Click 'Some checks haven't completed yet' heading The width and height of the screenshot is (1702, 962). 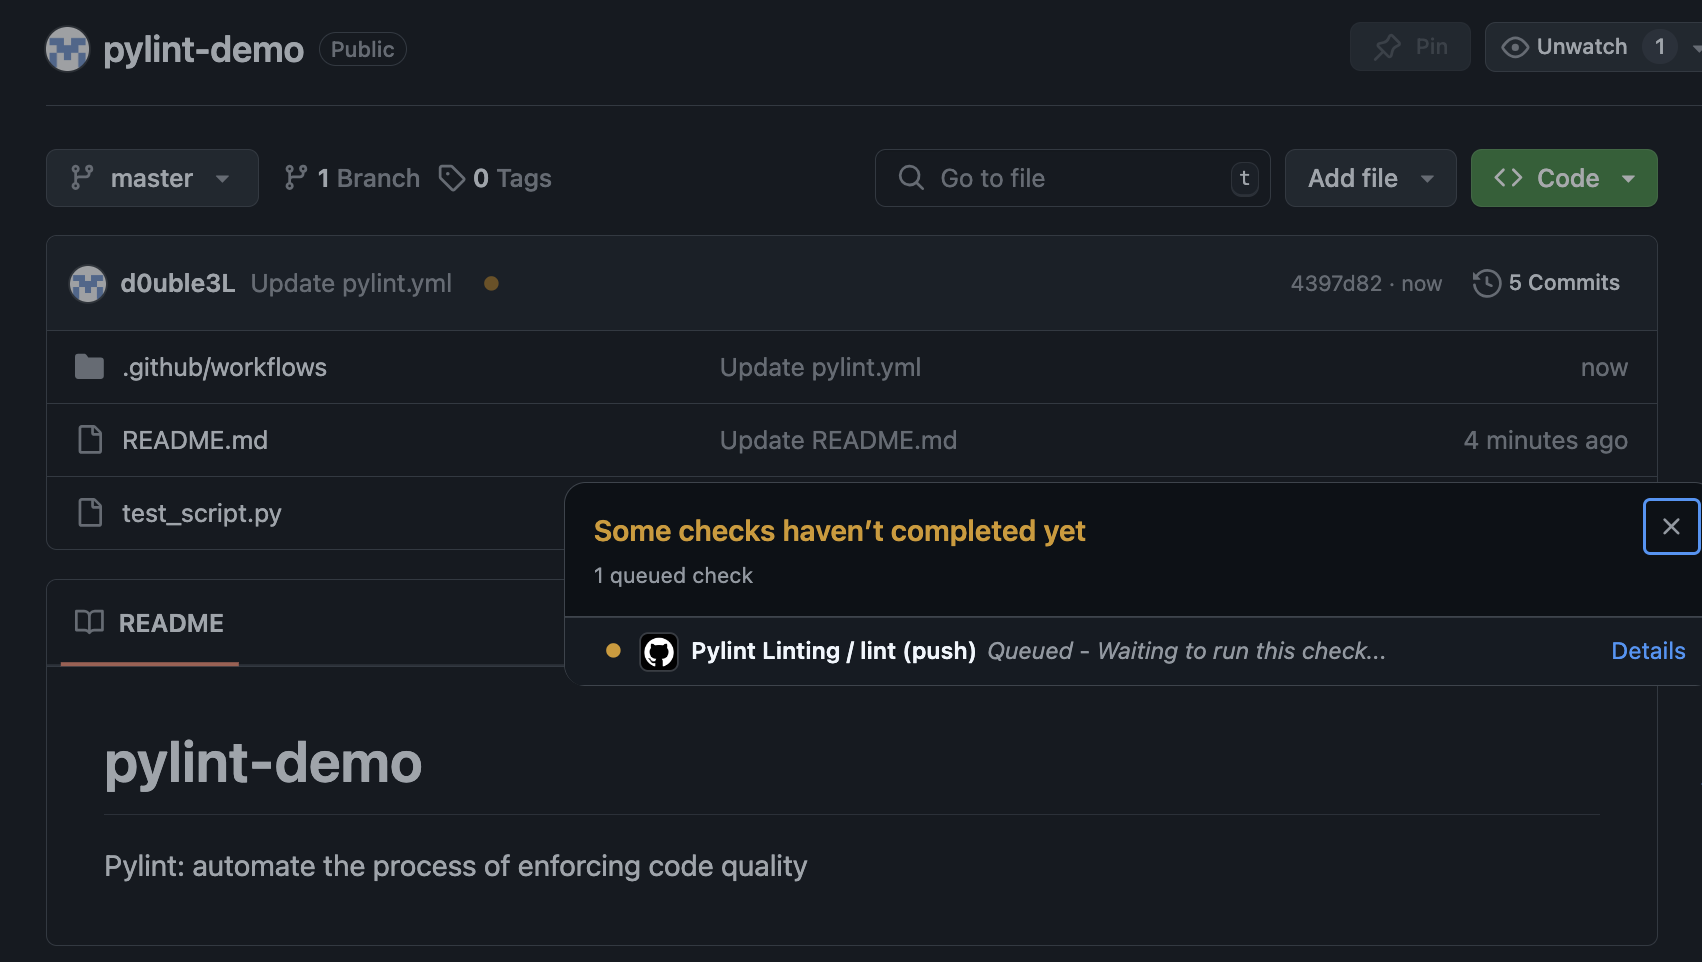pyautogui.click(x=839, y=531)
